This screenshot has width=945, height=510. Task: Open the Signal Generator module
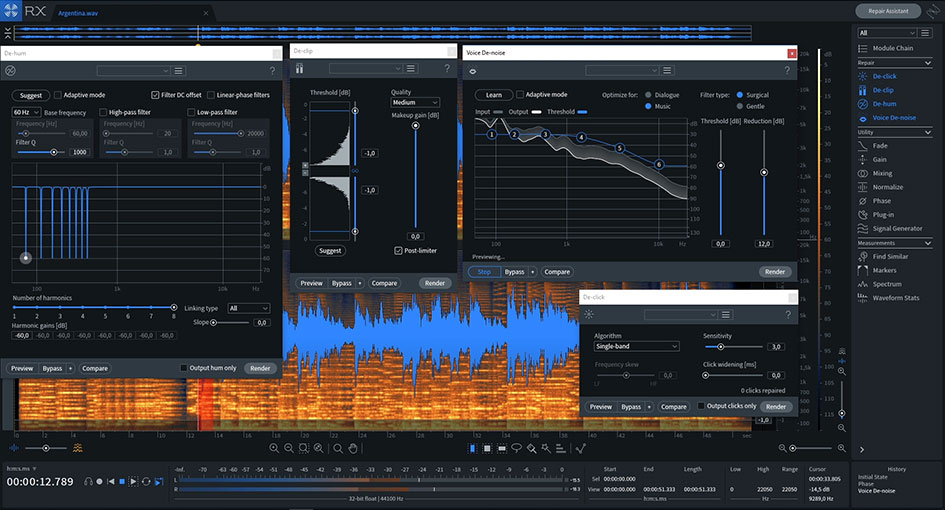point(897,228)
